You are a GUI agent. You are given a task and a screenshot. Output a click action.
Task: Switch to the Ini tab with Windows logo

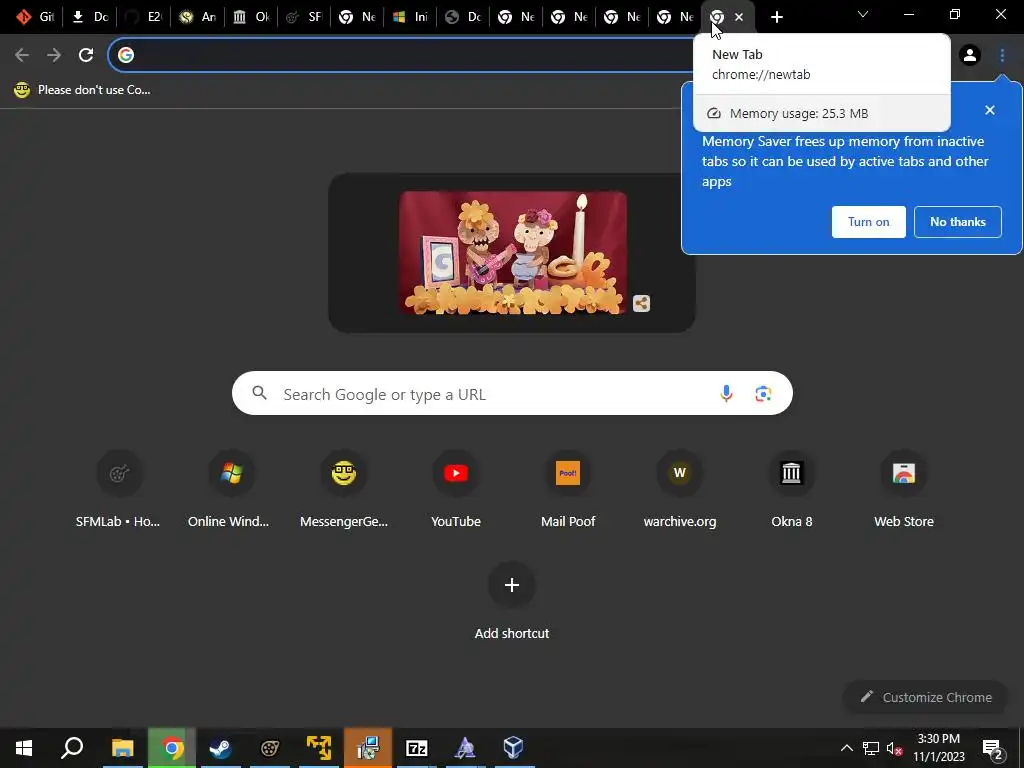411,17
